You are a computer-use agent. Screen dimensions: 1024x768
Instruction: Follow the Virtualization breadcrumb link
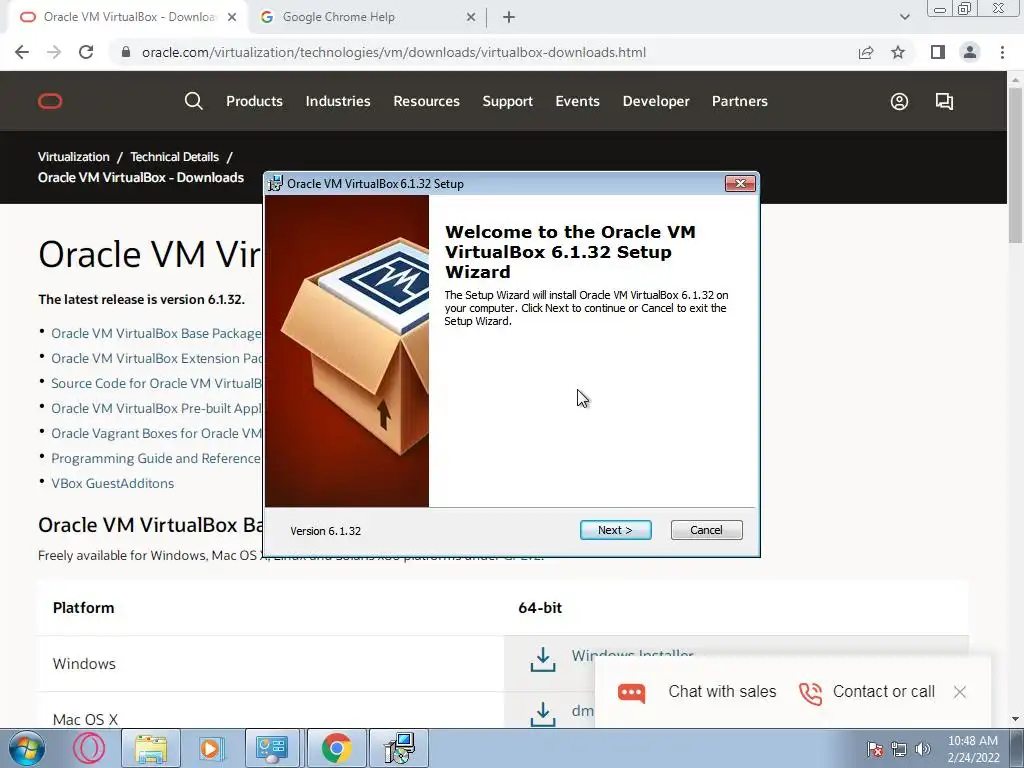[x=74, y=157]
